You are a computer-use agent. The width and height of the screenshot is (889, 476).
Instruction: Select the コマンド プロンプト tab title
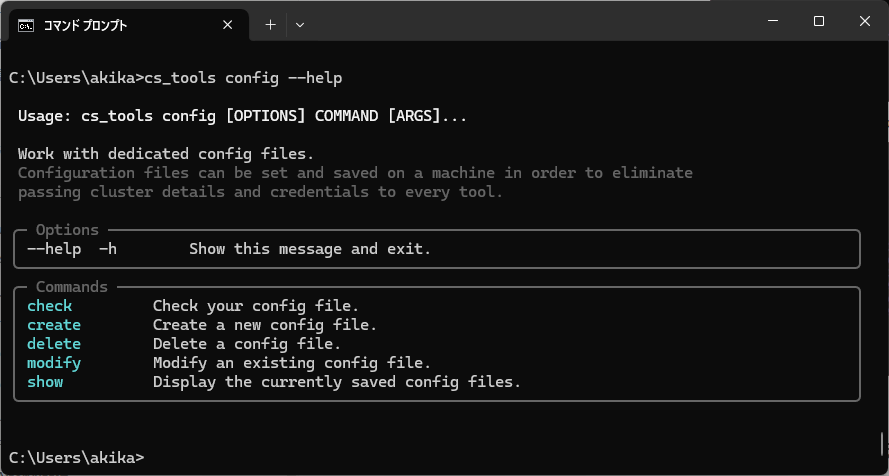pyautogui.click(x=86, y=24)
